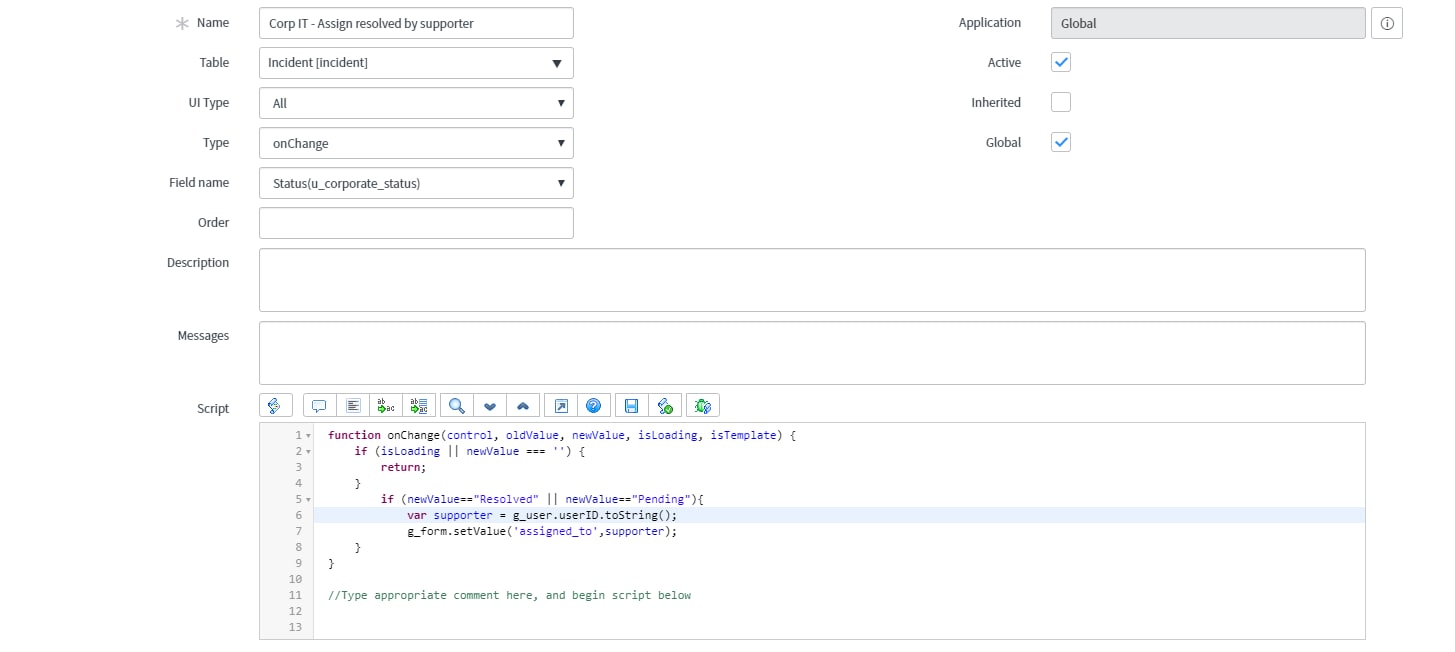Click the save floppy disk icon

(631, 405)
